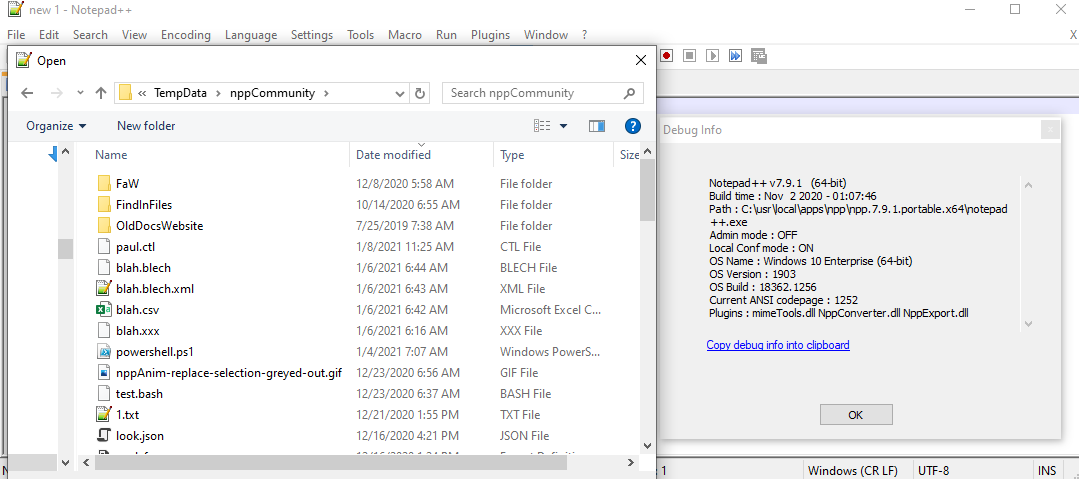Change view layout icon
Image resolution: width=1079 pixels, height=479 pixels.
click(542, 126)
